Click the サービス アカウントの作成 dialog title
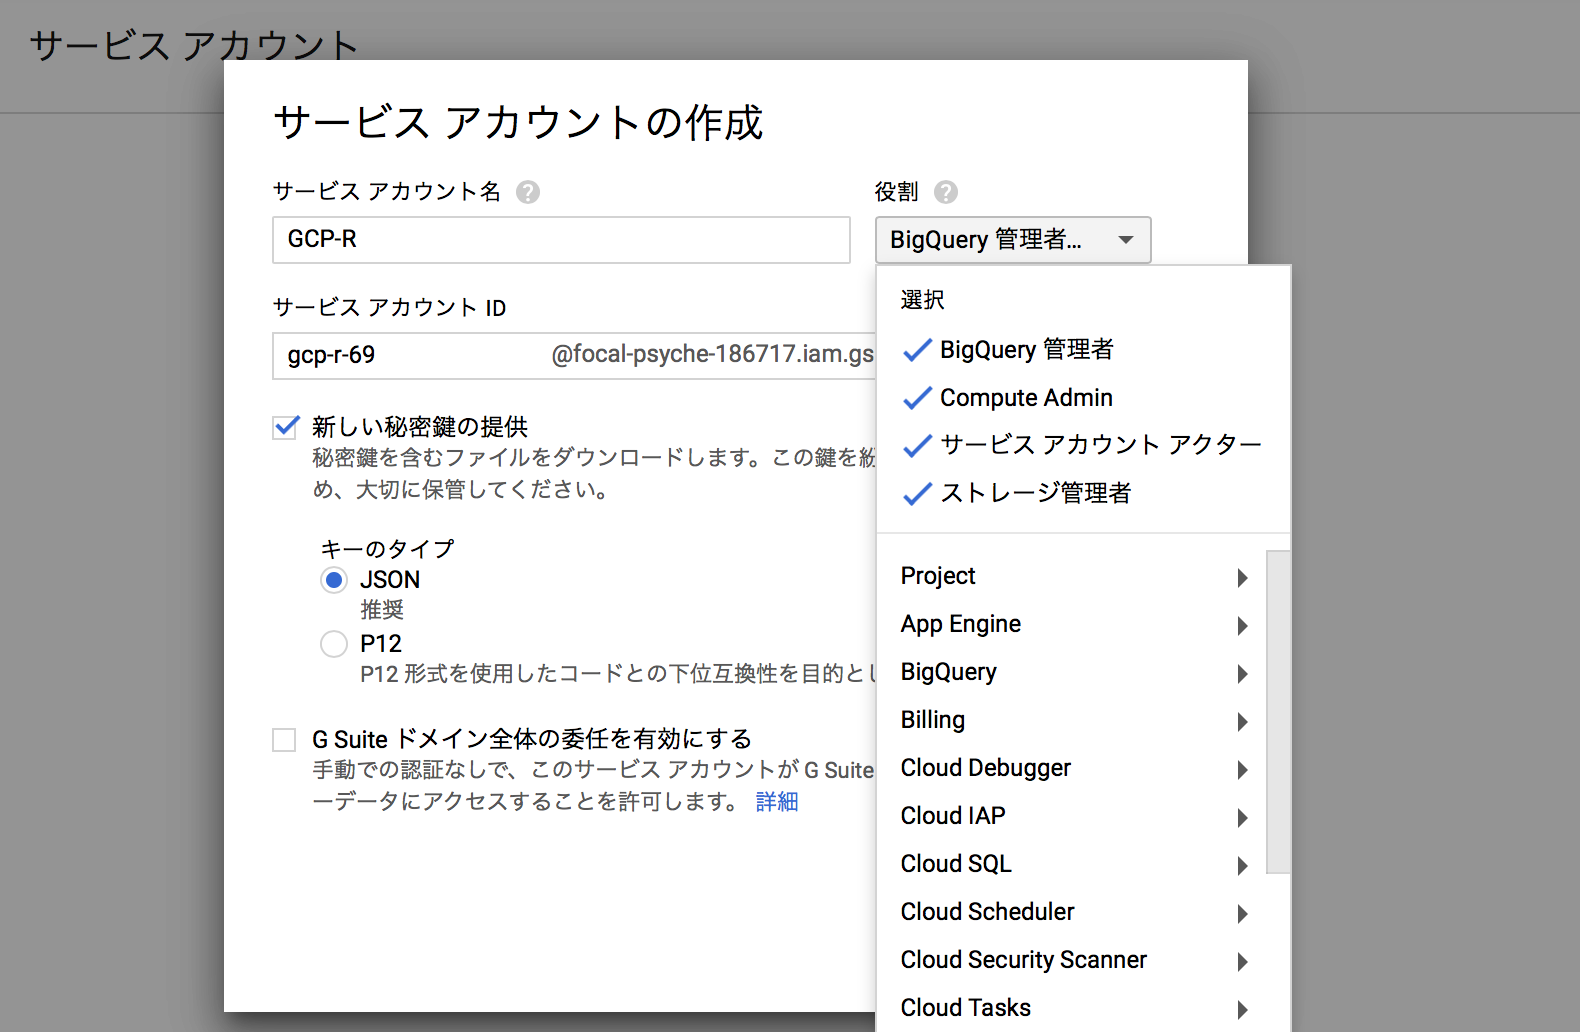Screen dimensions: 1580x1032 click(x=518, y=123)
